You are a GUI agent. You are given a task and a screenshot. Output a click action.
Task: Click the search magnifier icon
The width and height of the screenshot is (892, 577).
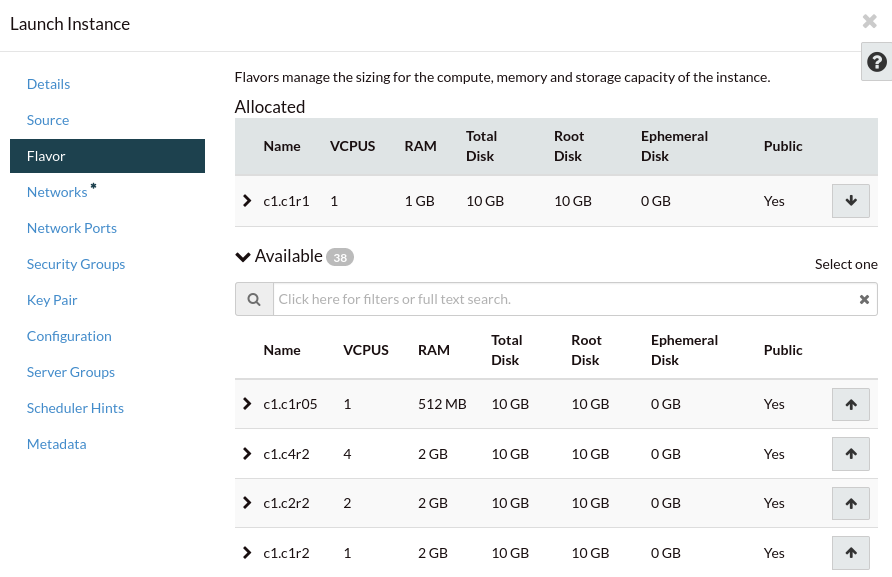pos(254,299)
